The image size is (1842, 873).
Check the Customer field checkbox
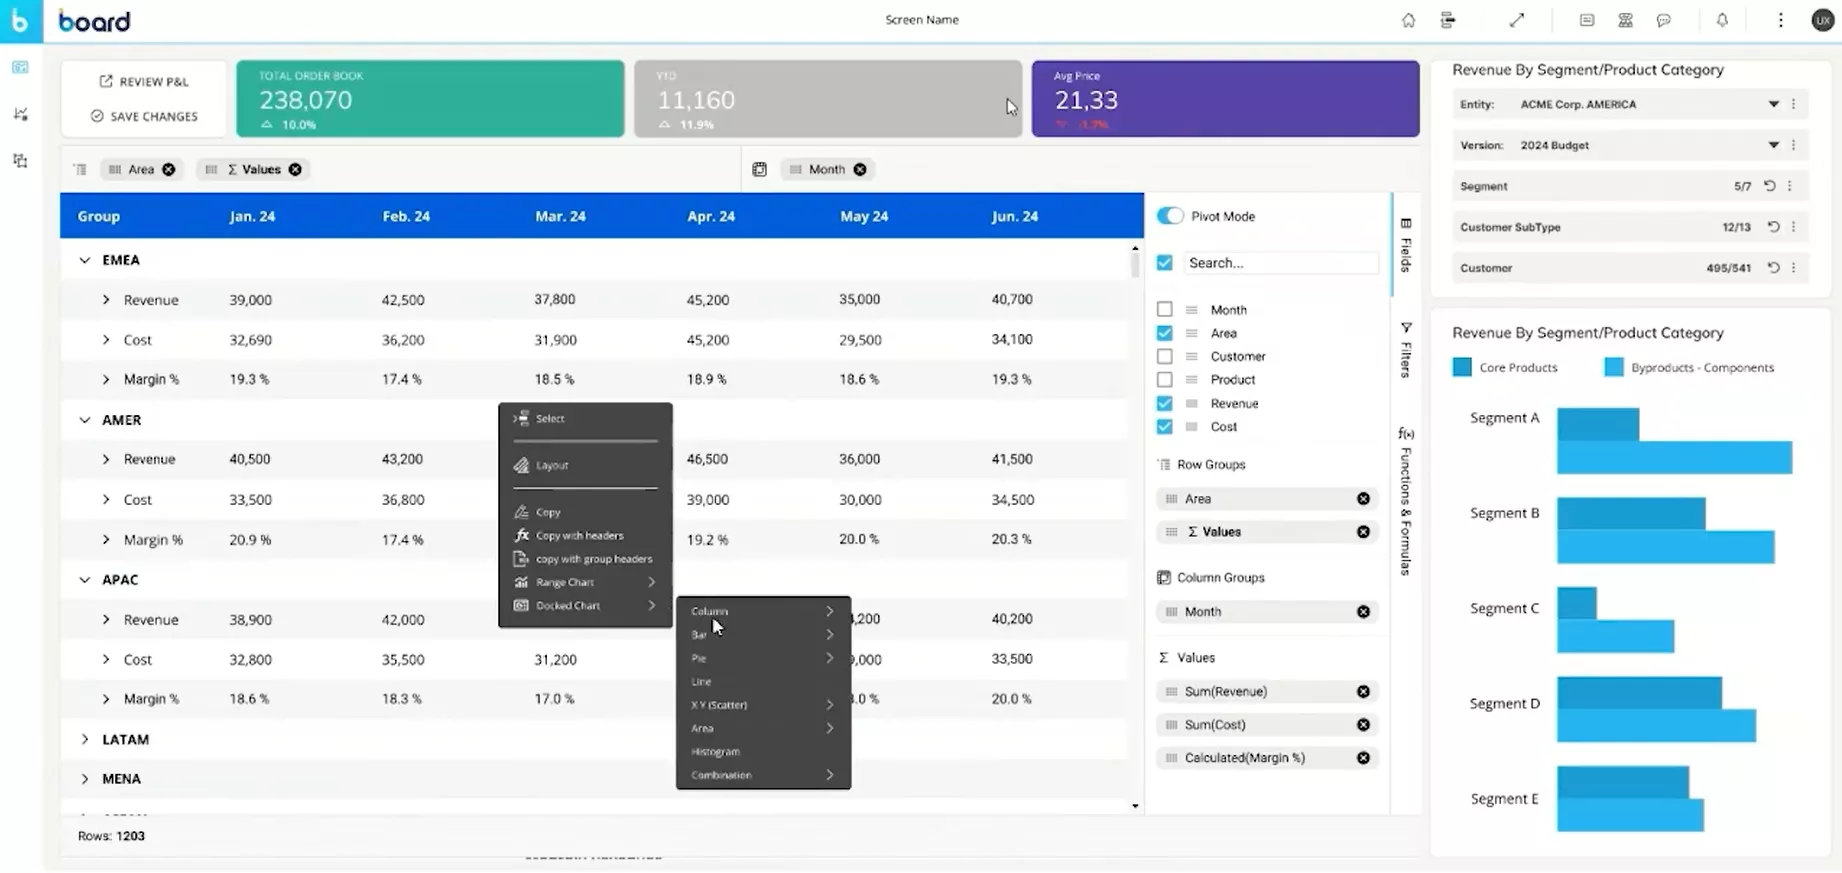point(1164,356)
